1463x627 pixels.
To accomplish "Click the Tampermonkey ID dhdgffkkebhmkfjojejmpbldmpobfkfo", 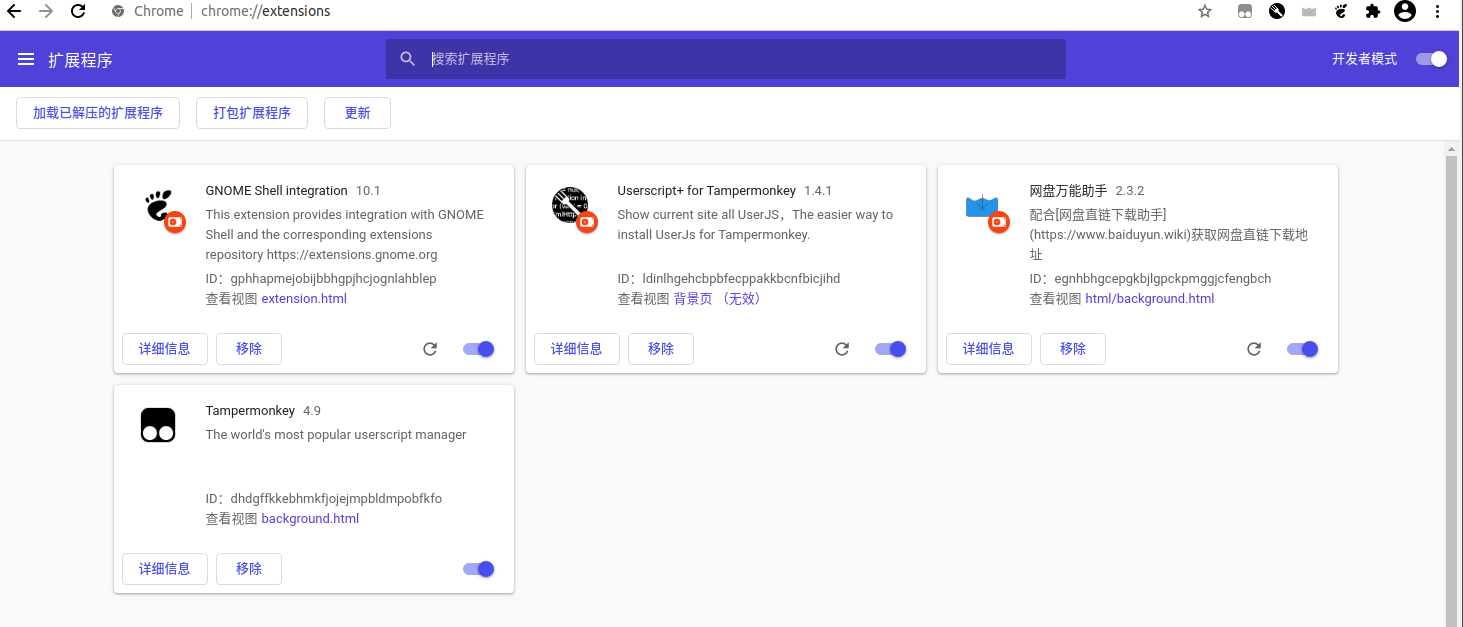I will [324, 499].
